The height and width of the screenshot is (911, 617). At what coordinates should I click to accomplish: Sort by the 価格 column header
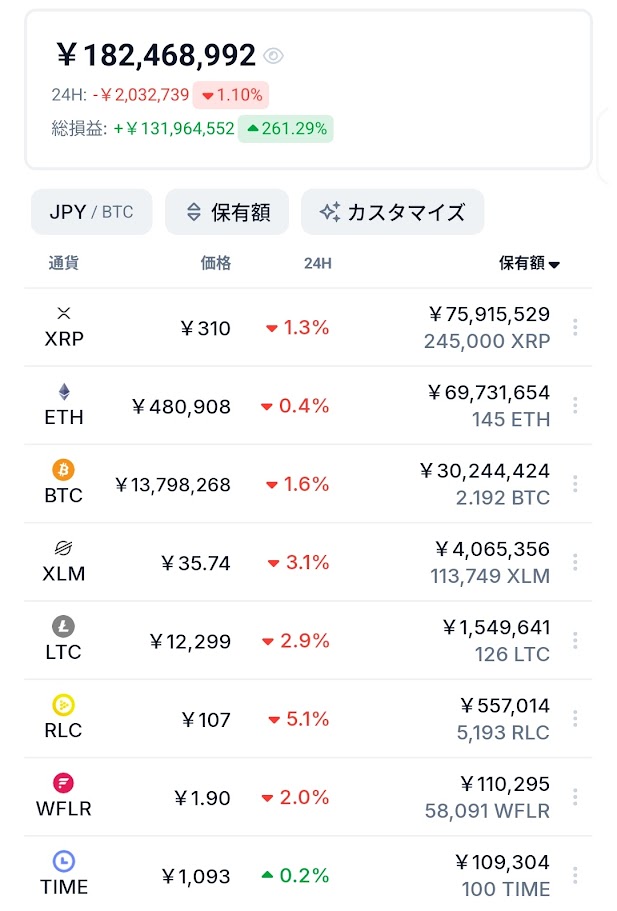215,264
